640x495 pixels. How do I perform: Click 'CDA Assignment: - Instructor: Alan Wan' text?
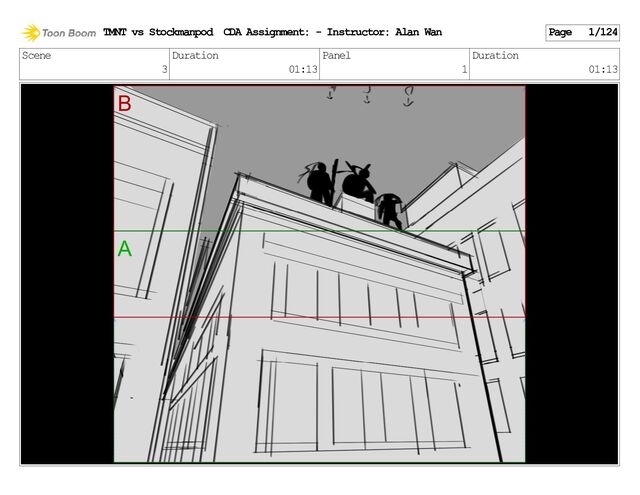(333, 32)
